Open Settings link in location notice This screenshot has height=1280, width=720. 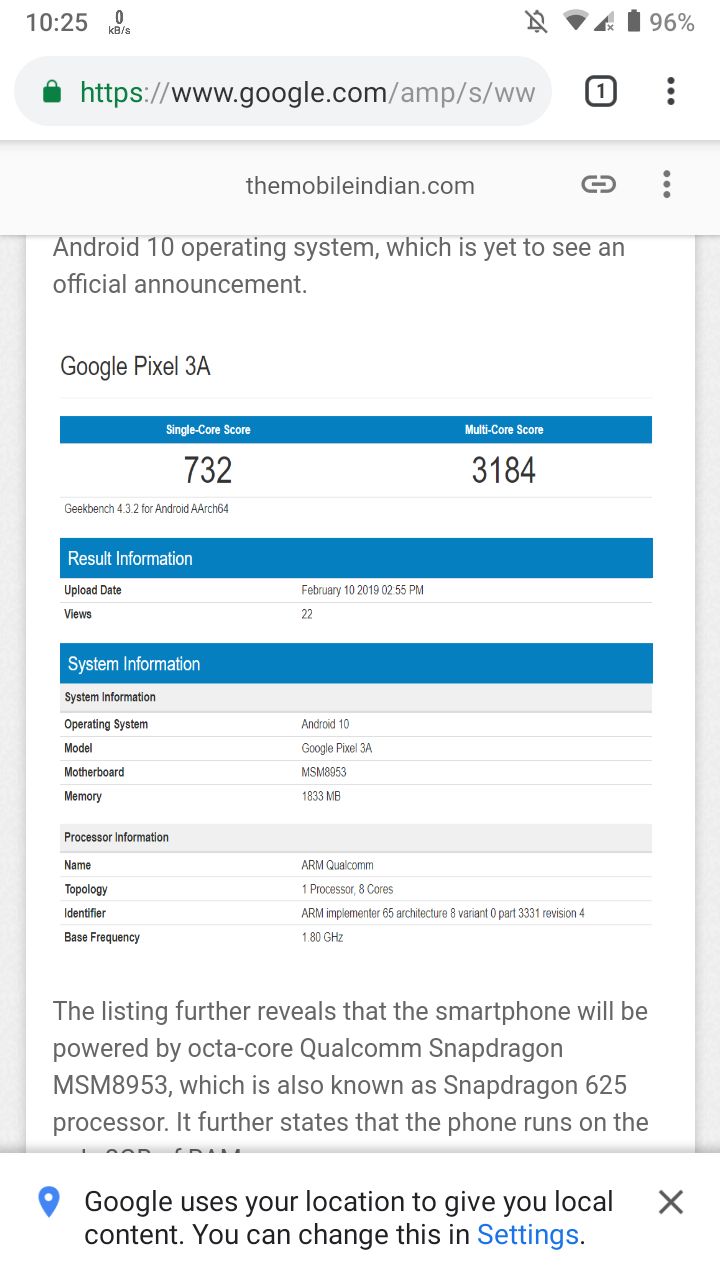tap(528, 1235)
